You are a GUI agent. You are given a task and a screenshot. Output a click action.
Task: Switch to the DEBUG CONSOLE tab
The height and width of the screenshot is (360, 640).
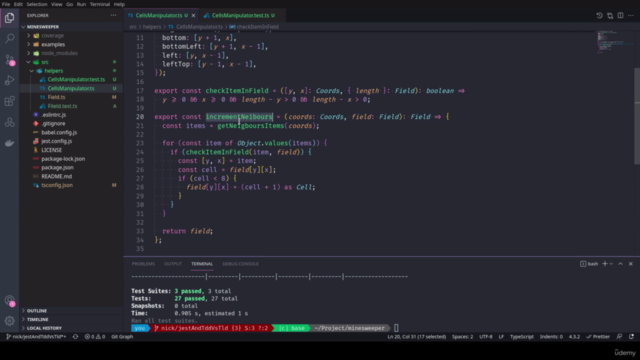pos(240,264)
